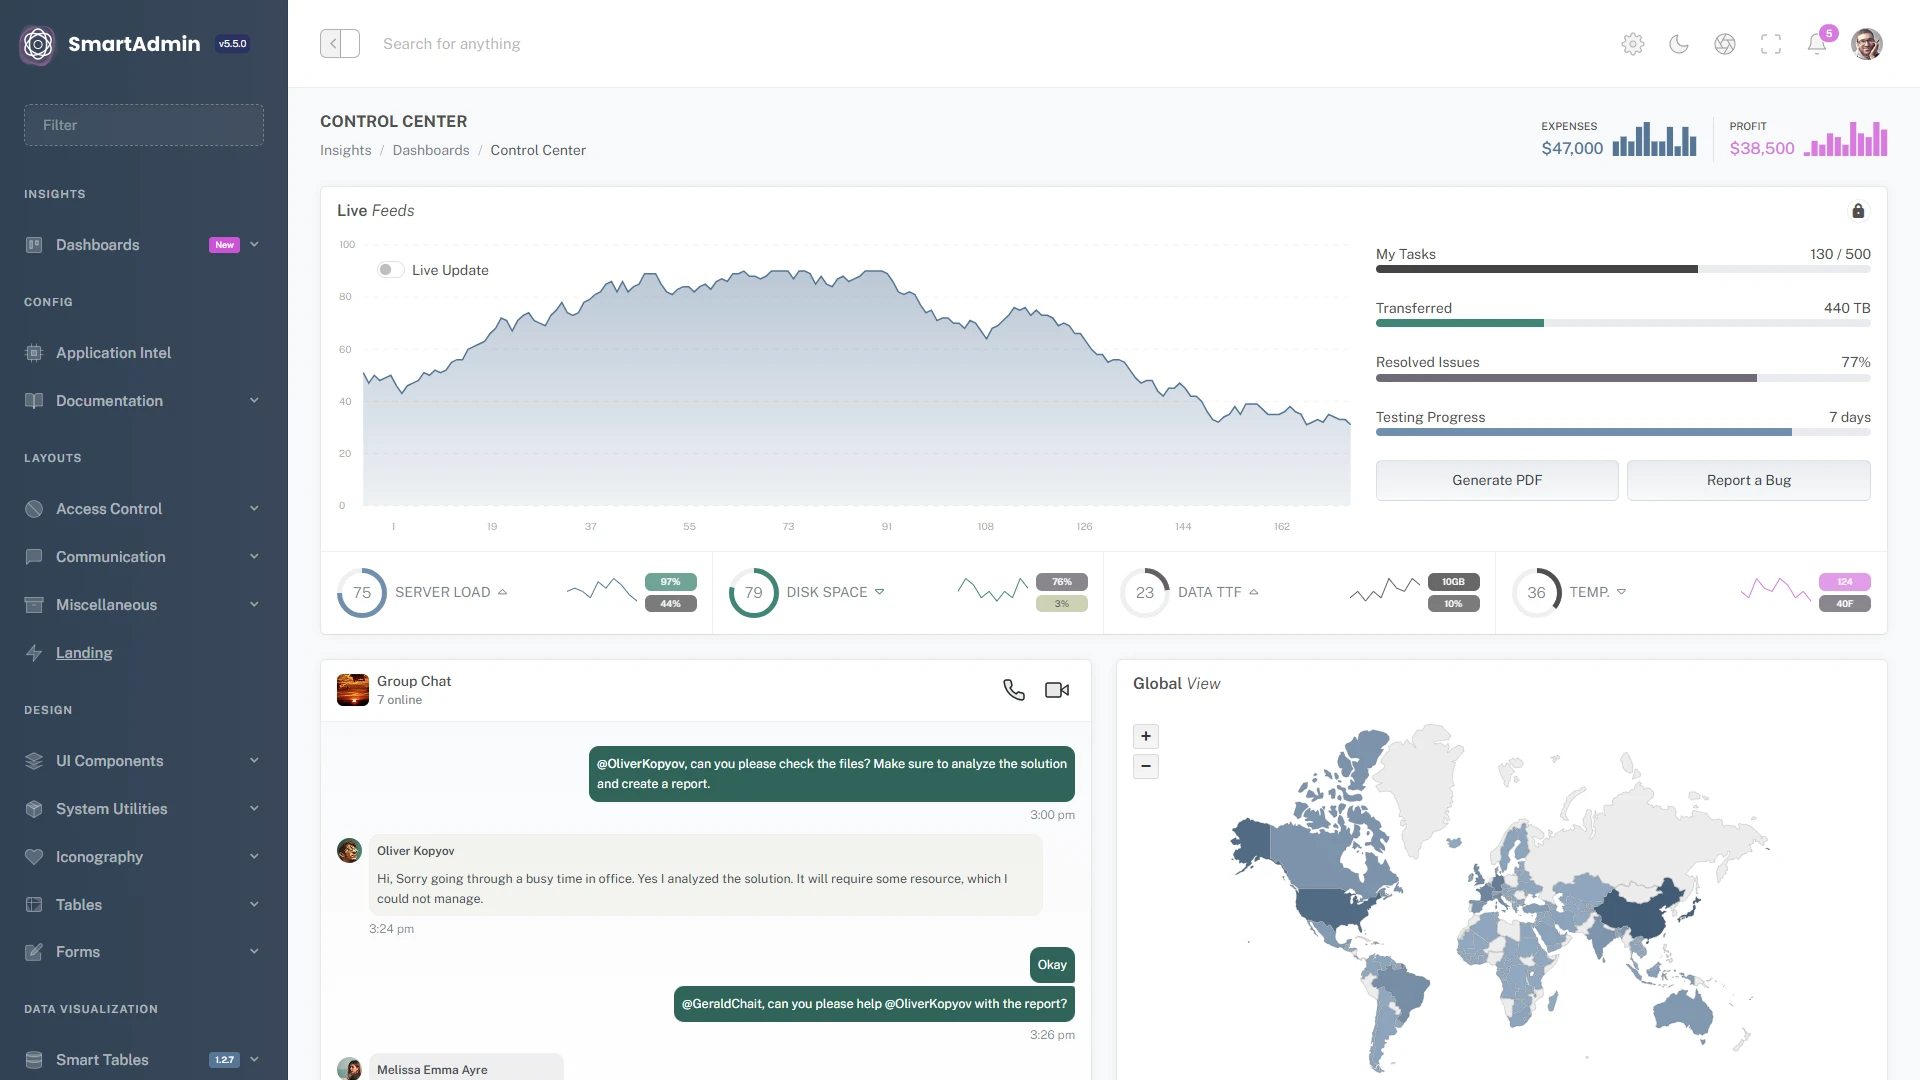Open the Tables menu item
Image resolution: width=1920 pixels, height=1080 pixels.
(x=144, y=905)
